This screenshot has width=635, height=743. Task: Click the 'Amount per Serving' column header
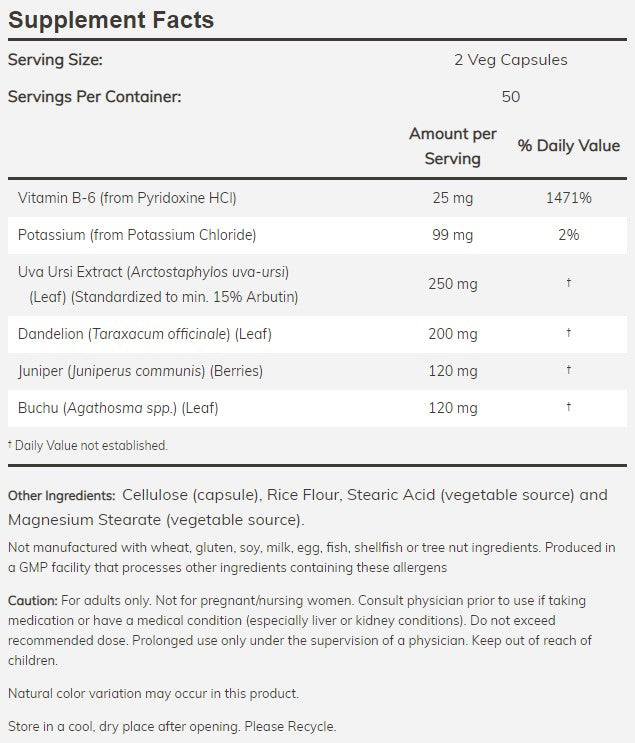pos(452,146)
